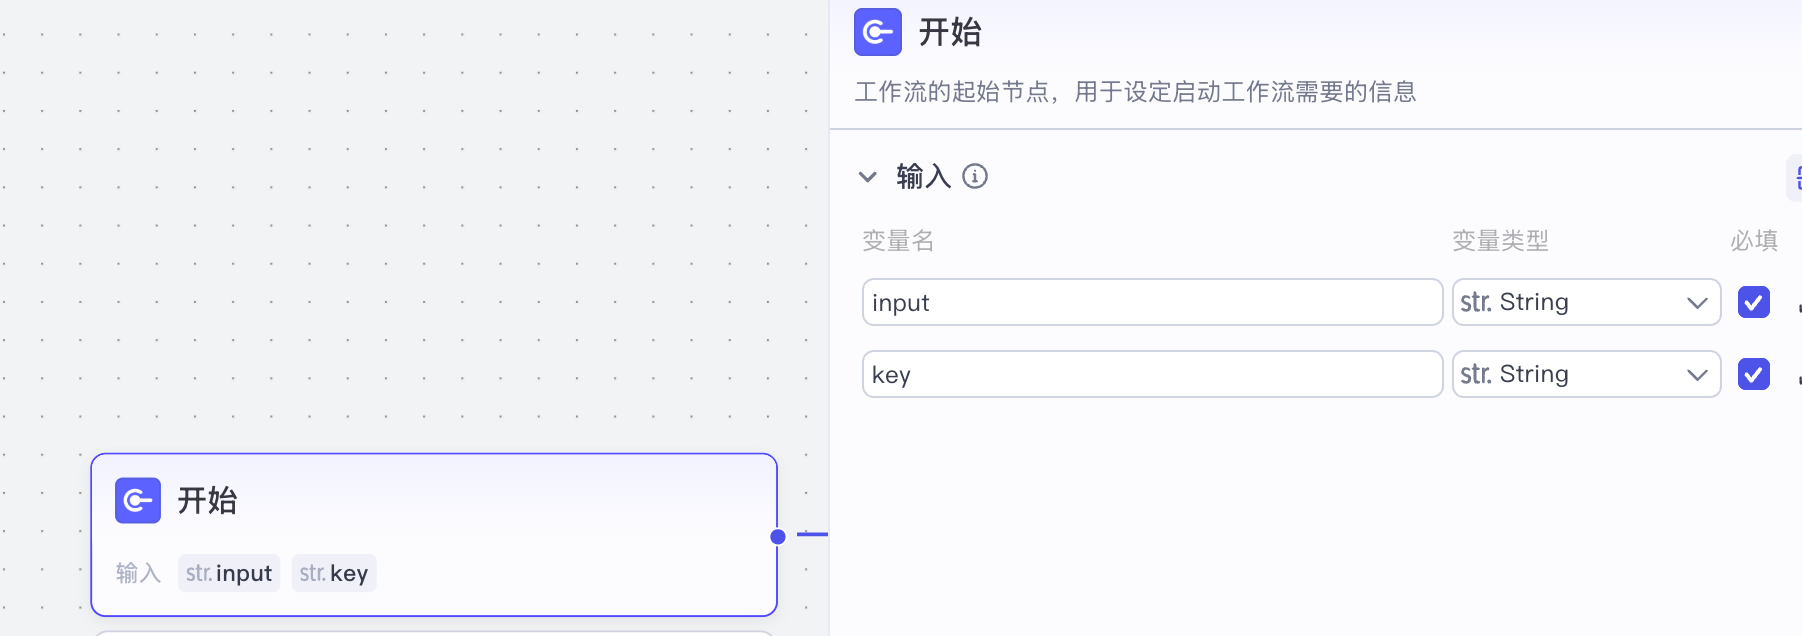
Task: Toggle the required checkbox for key variable
Action: point(1753,374)
